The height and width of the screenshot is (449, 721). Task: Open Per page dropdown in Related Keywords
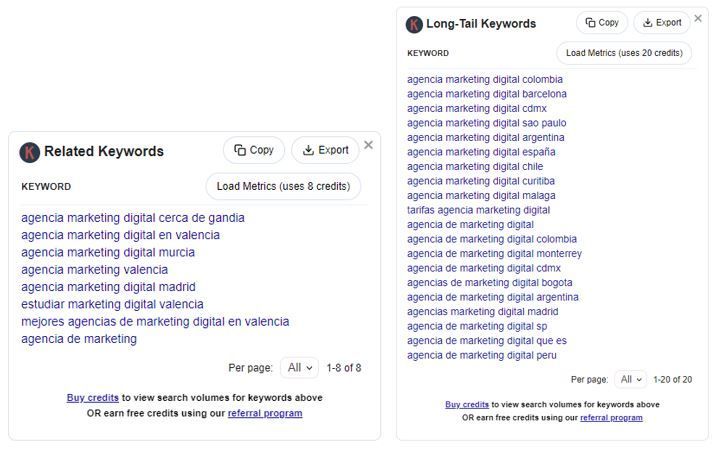pyautogui.click(x=299, y=368)
